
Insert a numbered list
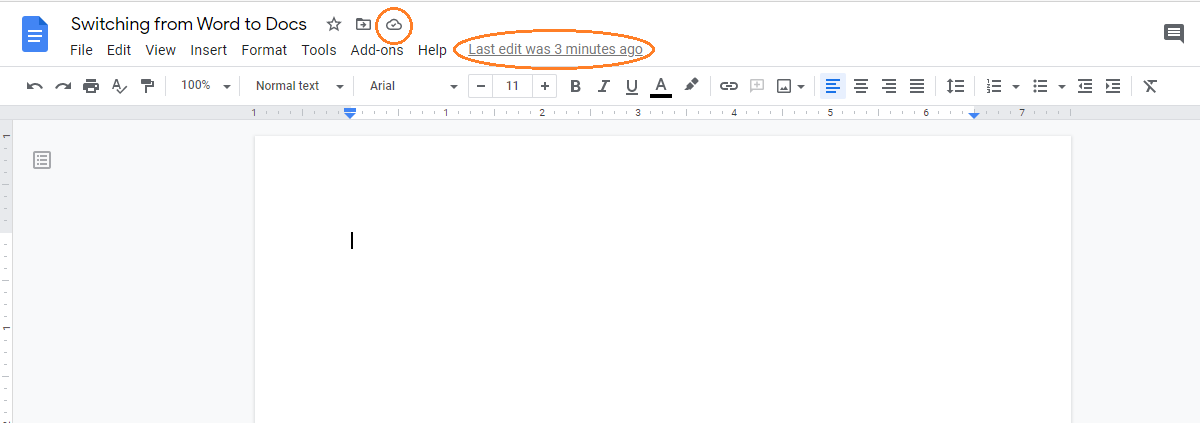point(994,86)
